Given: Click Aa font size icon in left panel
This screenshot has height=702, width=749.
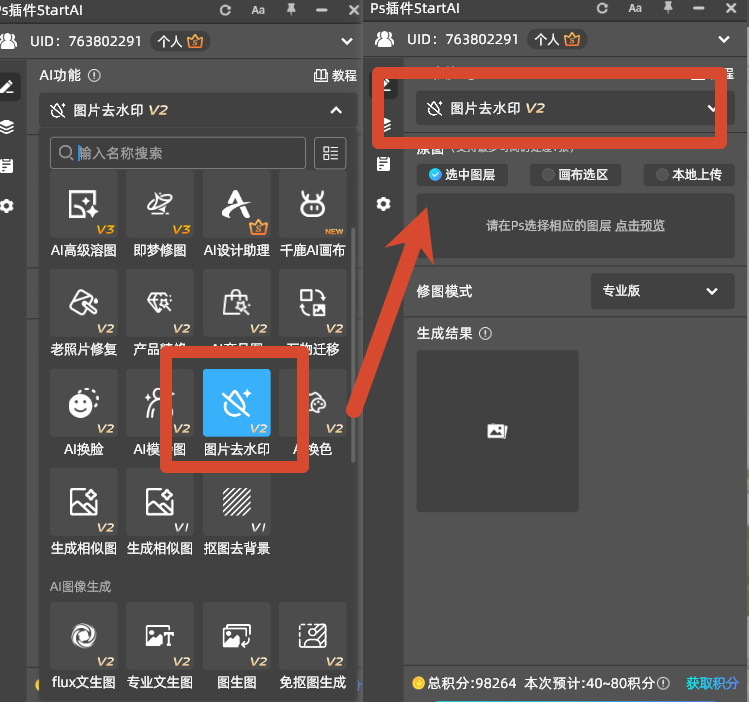Looking at the screenshot, I should click(x=258, y=10).
